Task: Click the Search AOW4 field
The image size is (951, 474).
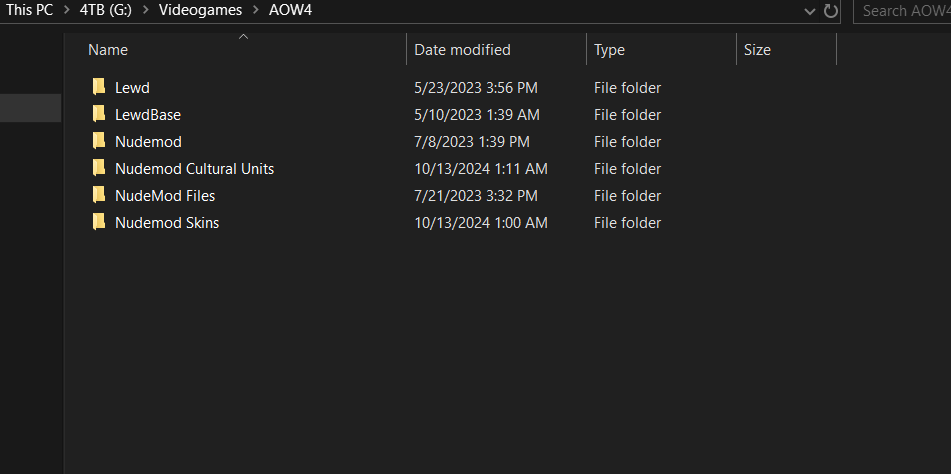Action: coord(904,11)
